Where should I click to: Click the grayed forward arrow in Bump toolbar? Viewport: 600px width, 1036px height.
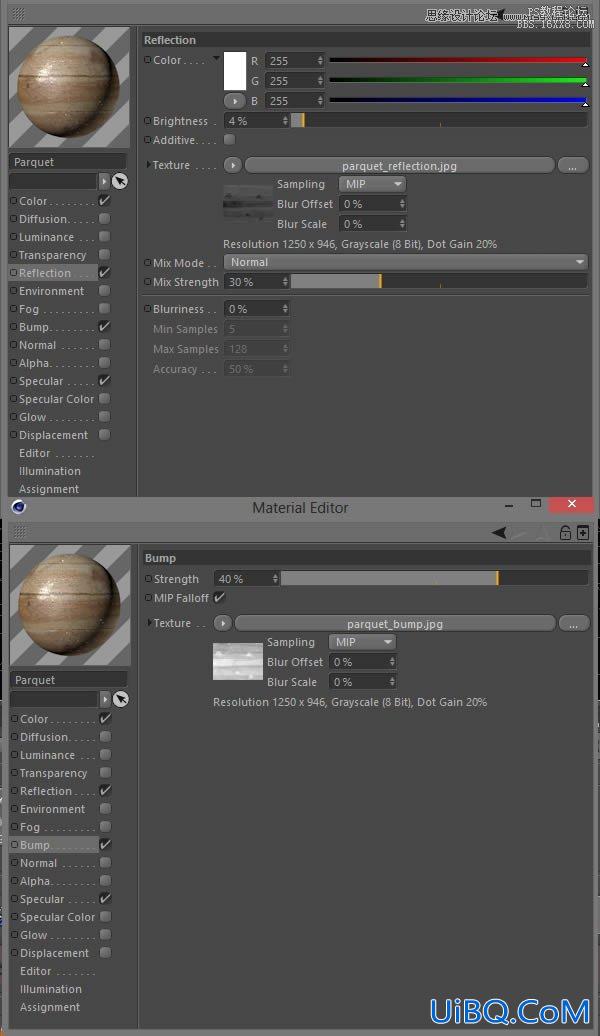pyautogui.click(x=520, y=533)
